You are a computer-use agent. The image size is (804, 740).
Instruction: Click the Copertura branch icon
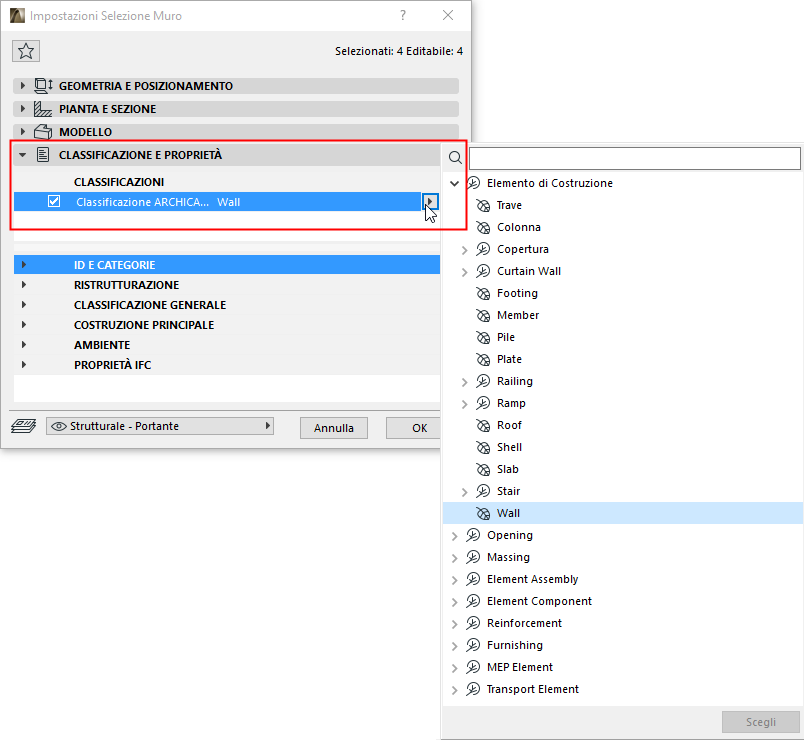(x=483, y=249)
